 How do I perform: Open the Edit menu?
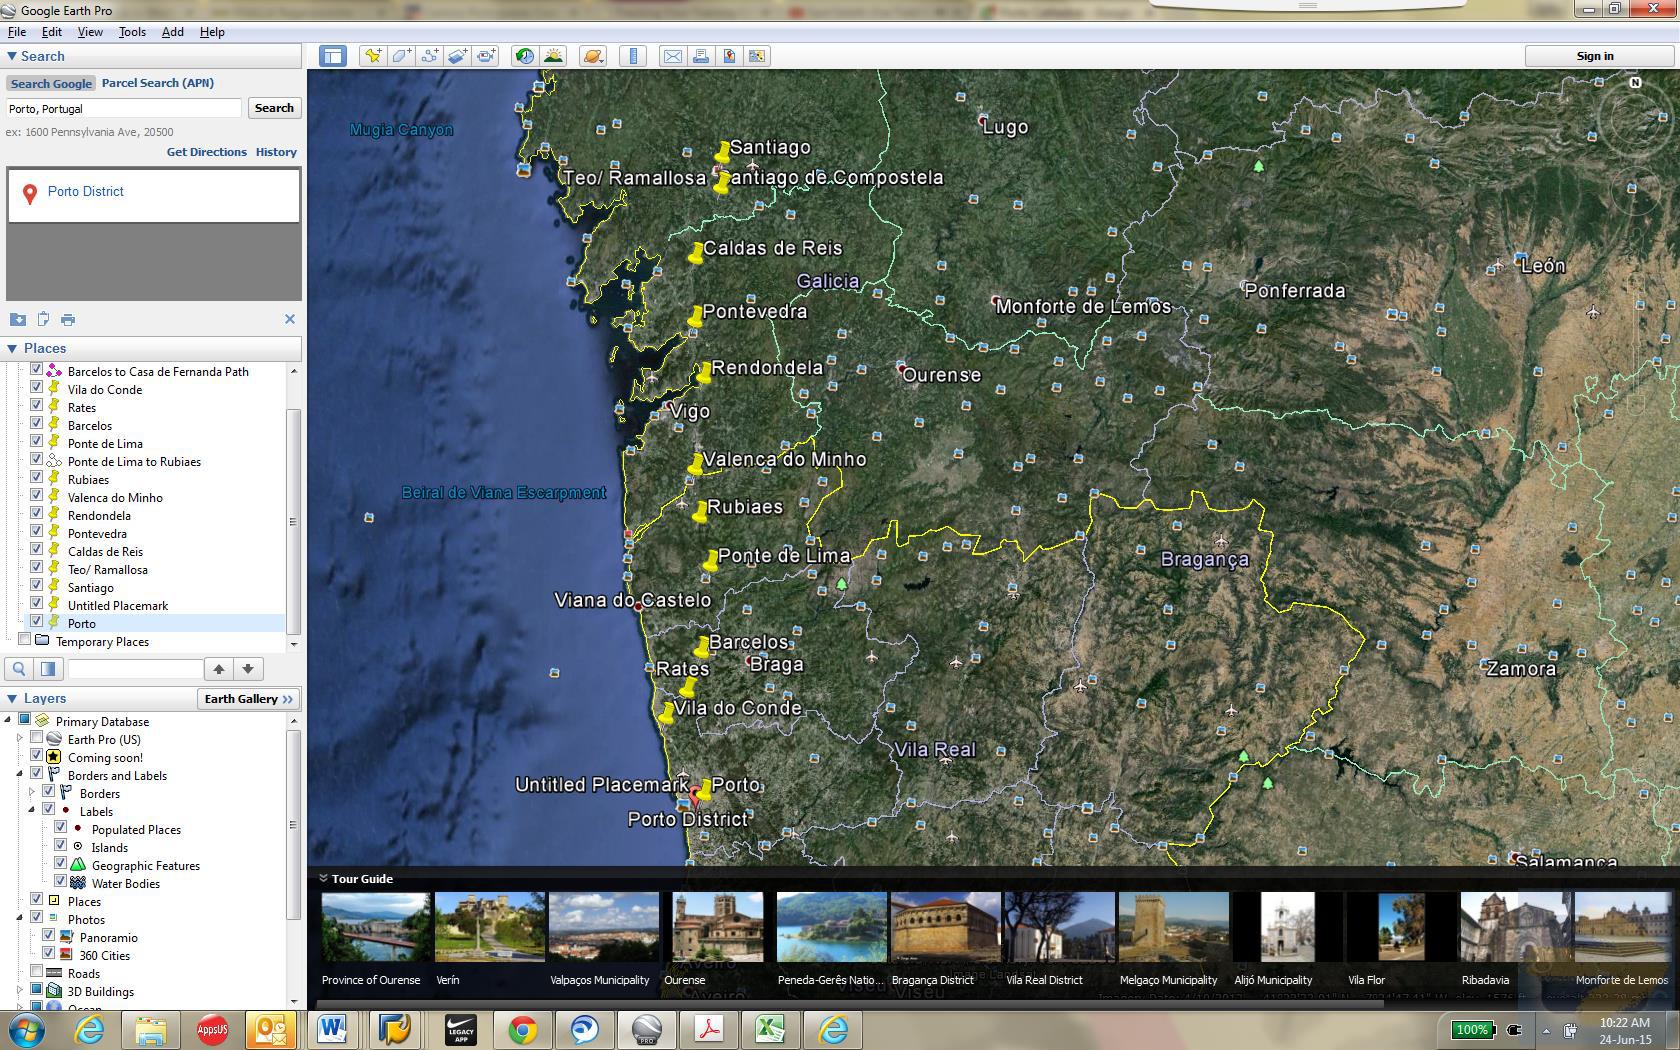tap(51, 32)
